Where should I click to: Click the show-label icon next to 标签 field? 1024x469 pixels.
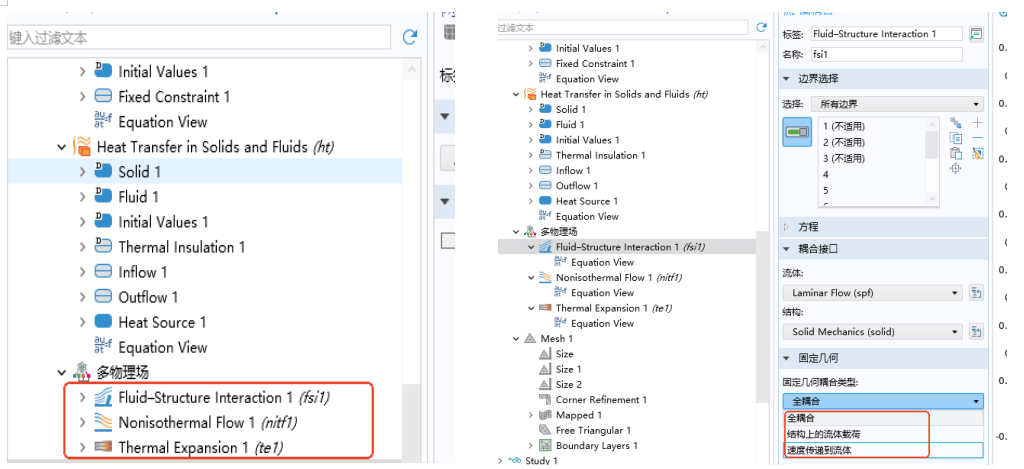coord(976,34)
